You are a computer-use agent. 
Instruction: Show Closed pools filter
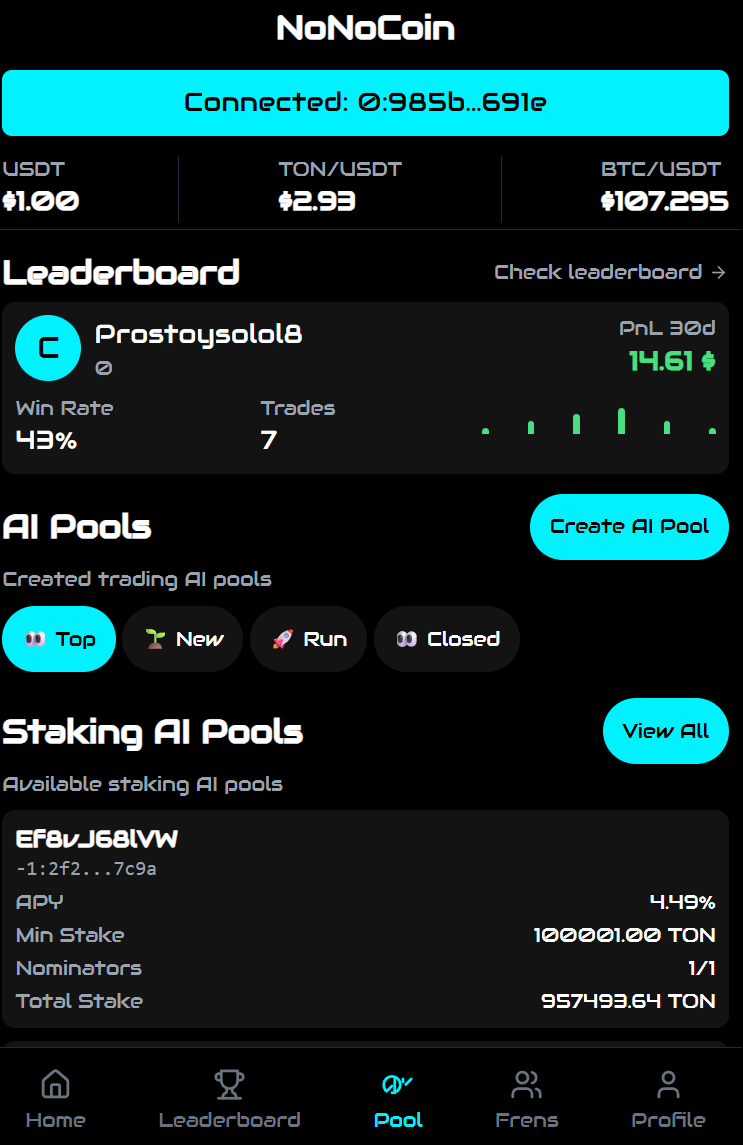(447, 639)
